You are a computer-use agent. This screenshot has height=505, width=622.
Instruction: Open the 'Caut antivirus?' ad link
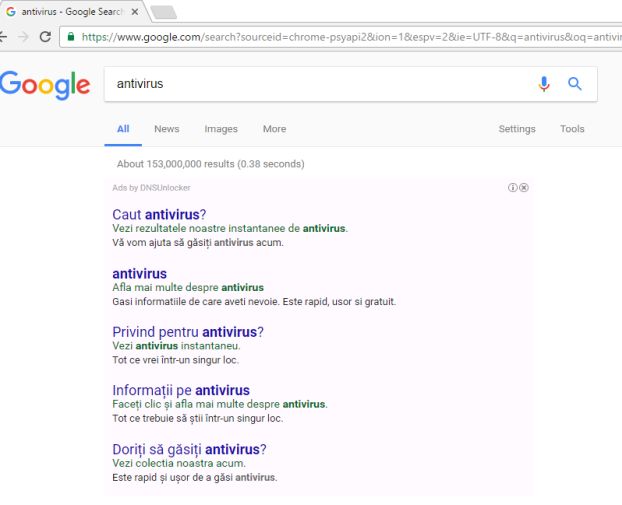point(159,215)
